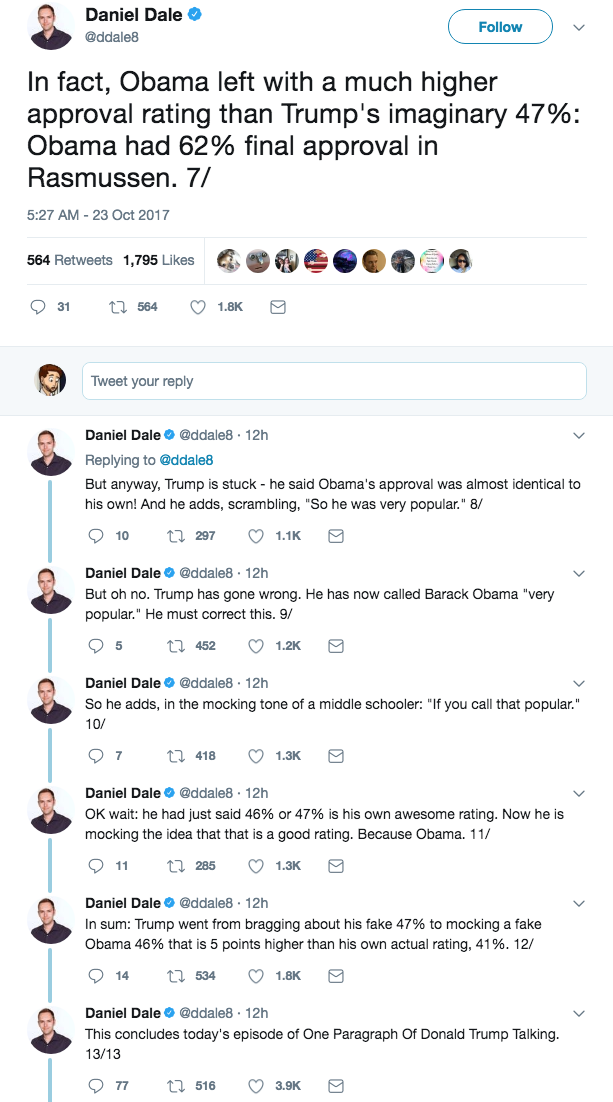Reply to the 13/13 tweet with 77 replies
This screenshot has height=1102, width=613.
(x=96, y=1085)
